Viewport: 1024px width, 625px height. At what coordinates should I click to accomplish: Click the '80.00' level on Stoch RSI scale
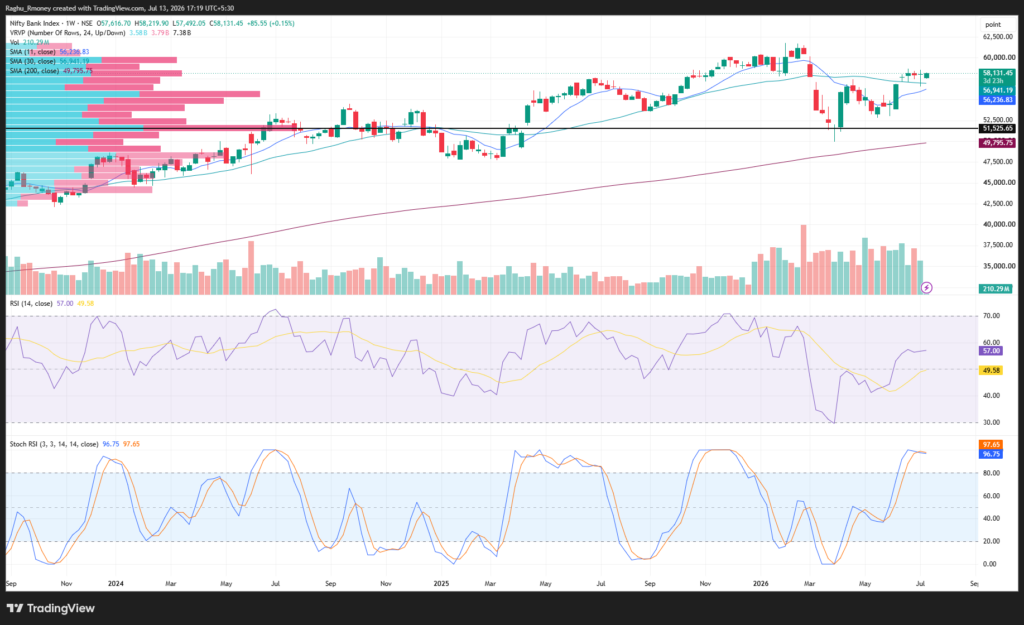coord(991,473)
